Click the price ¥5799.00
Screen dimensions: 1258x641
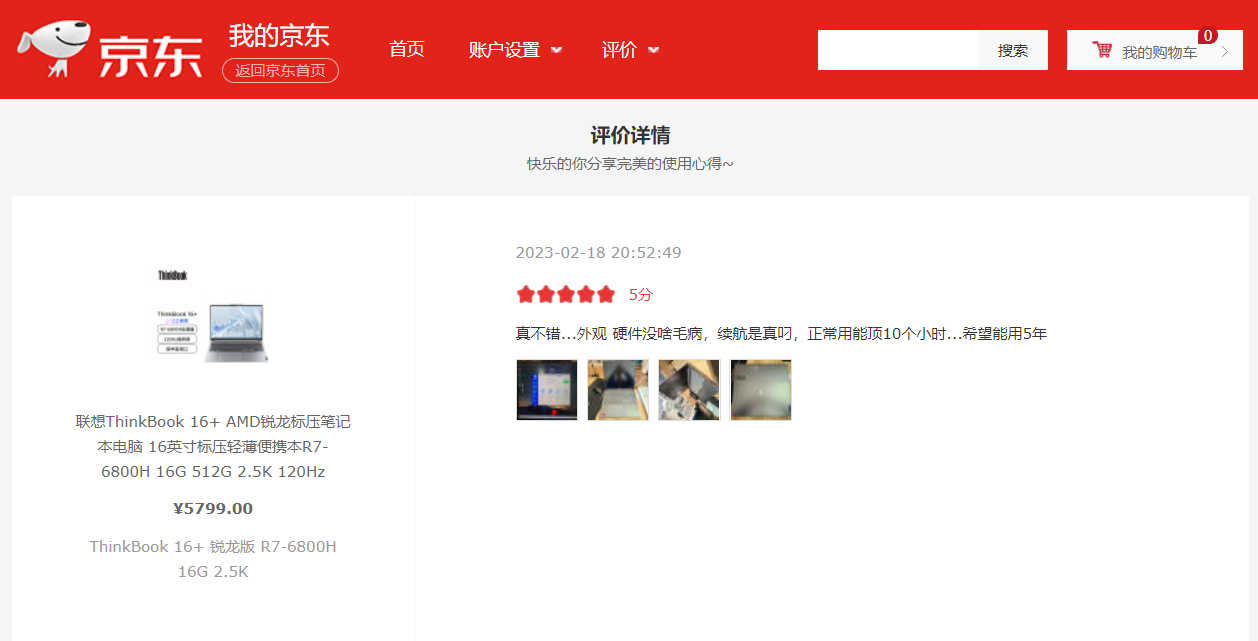(x=213, y=508)
